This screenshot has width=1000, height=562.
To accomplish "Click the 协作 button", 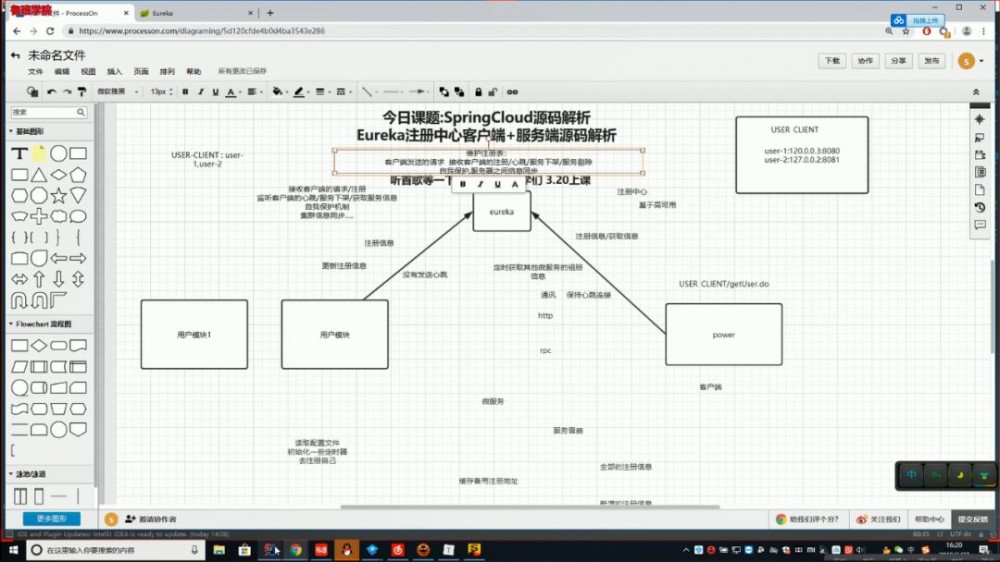I will click(x=865, y=61).
